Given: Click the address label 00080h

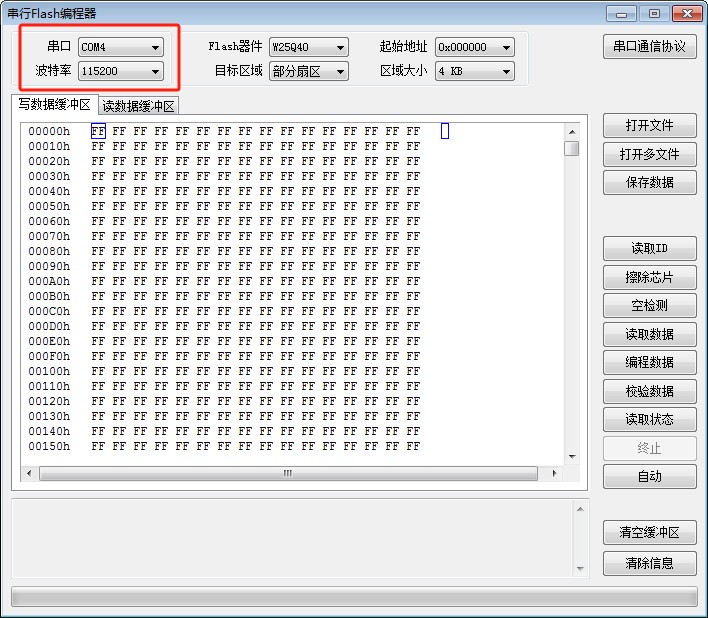Looking at the screenshot, I should pos(49,251).
